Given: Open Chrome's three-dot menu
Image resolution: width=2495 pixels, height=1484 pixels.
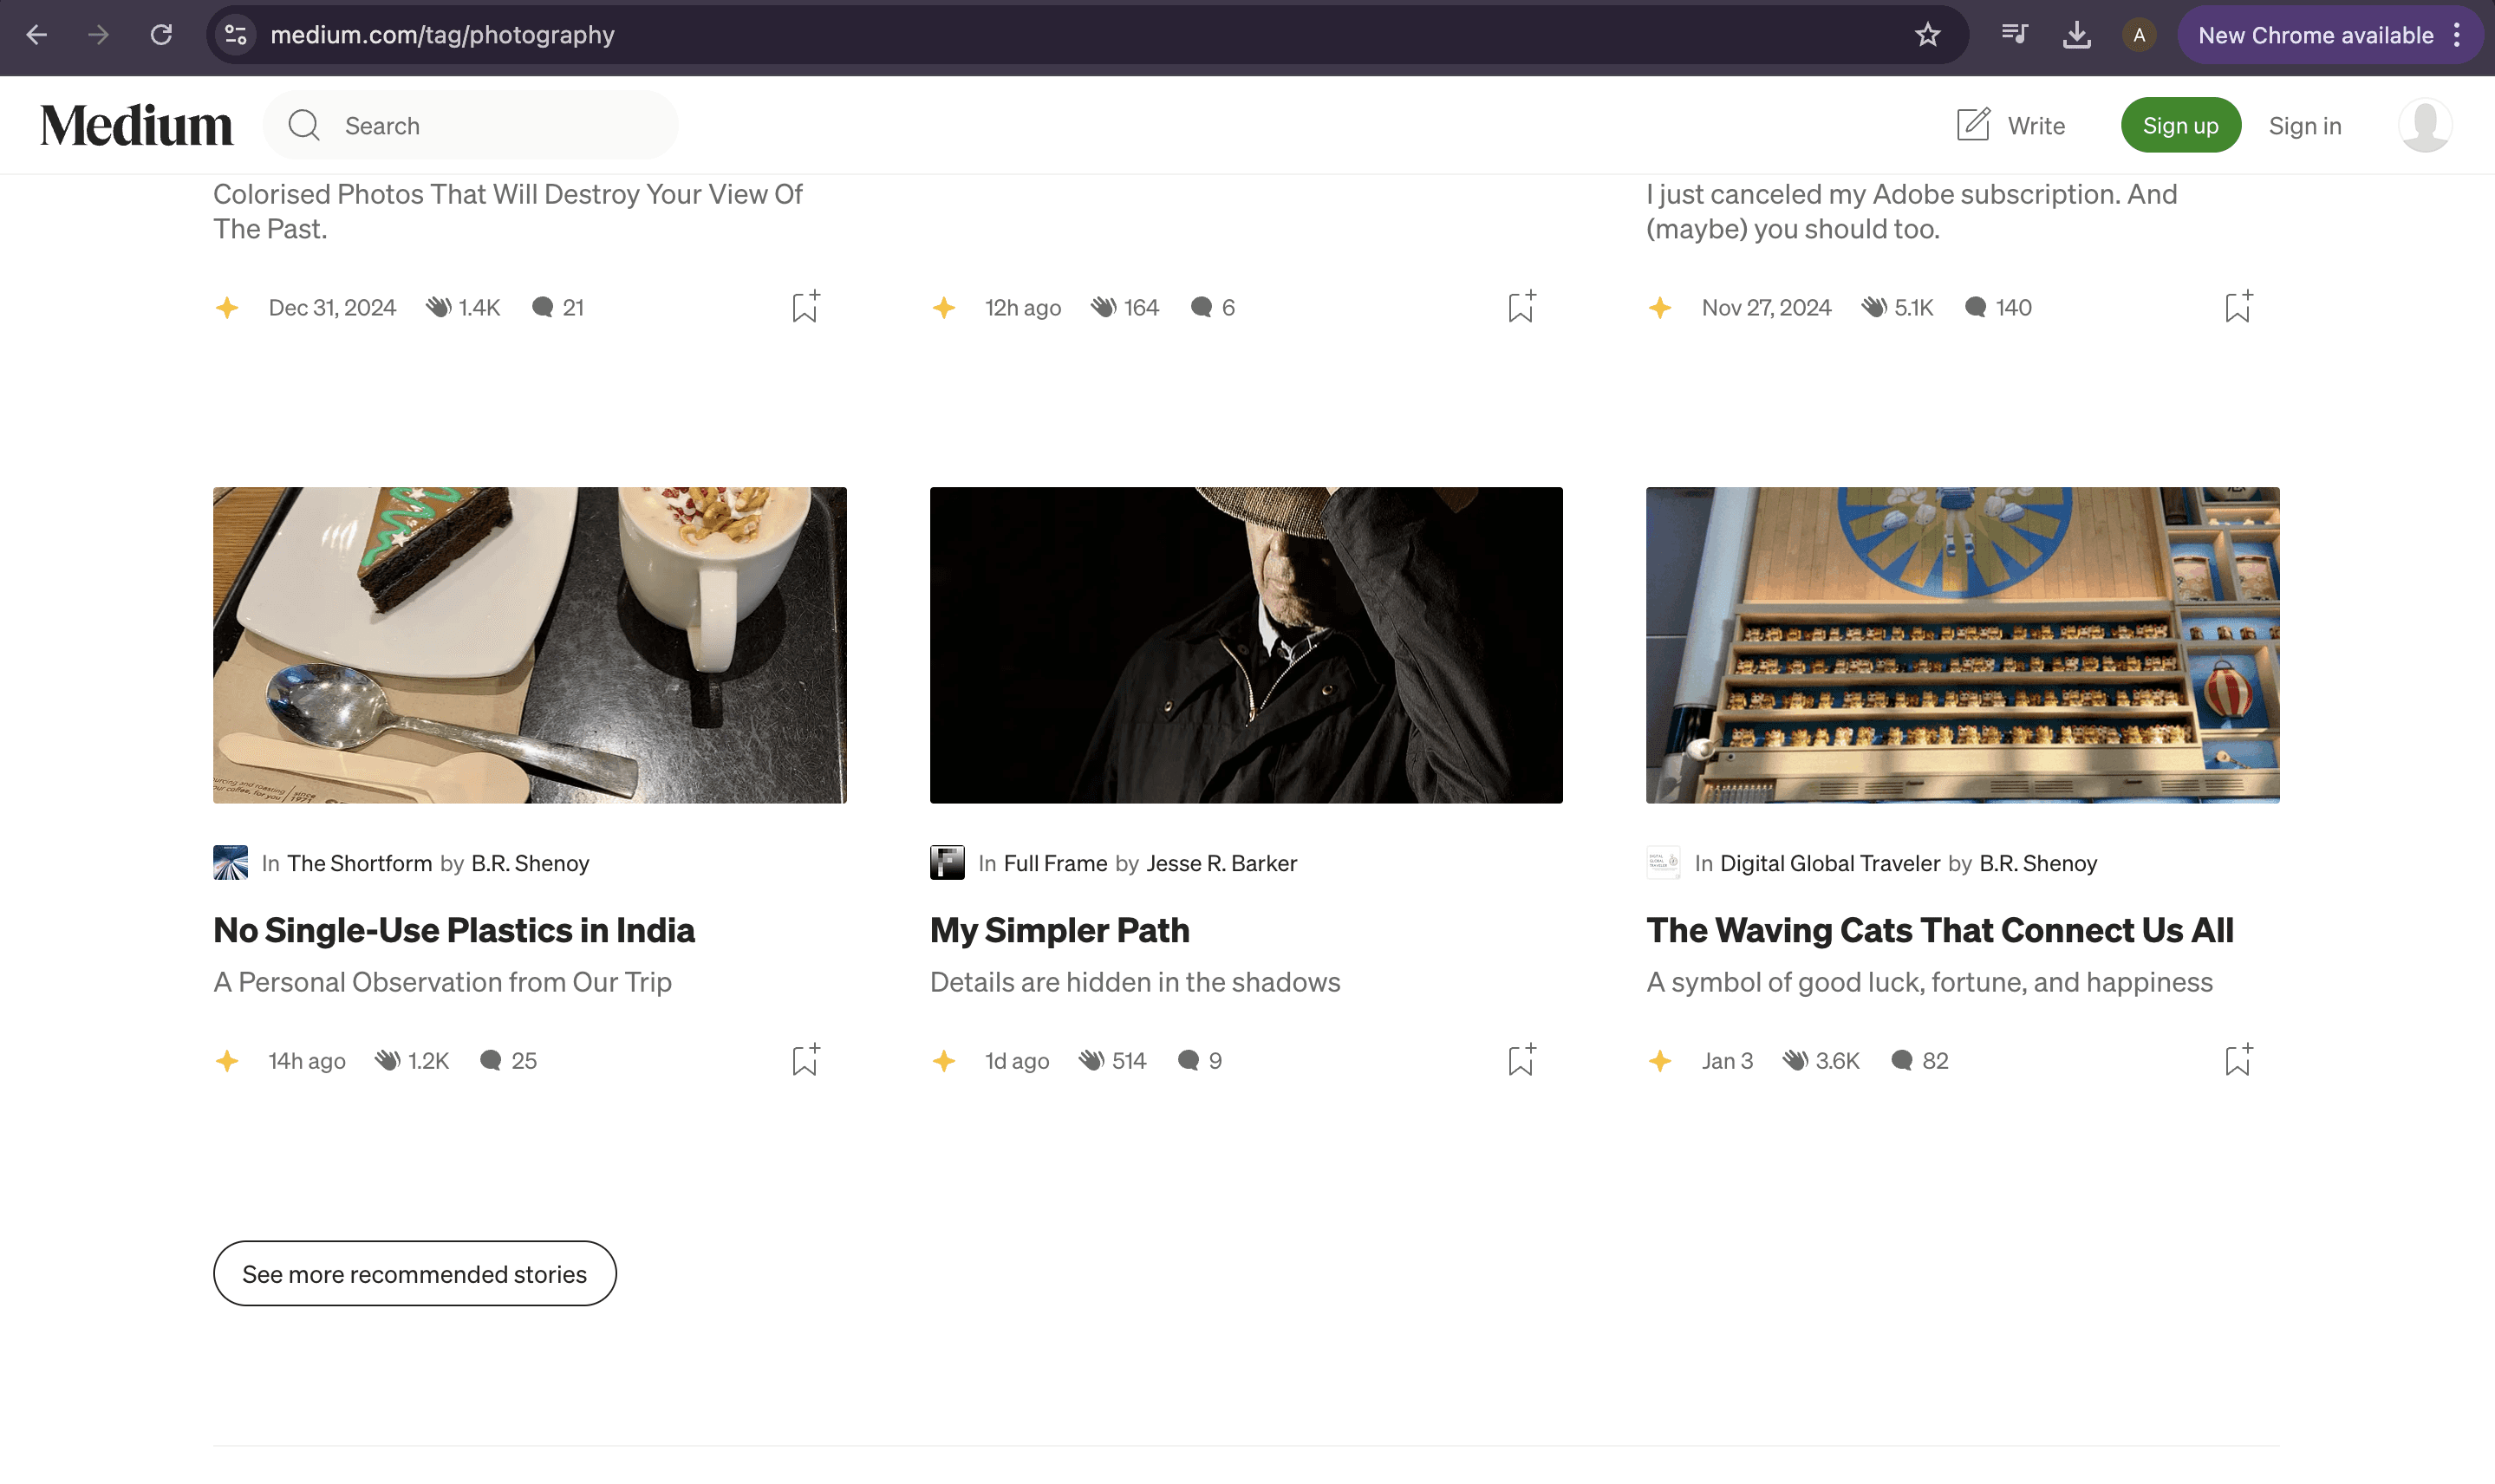Looking at the screenshot, I should click(2457, 35).
